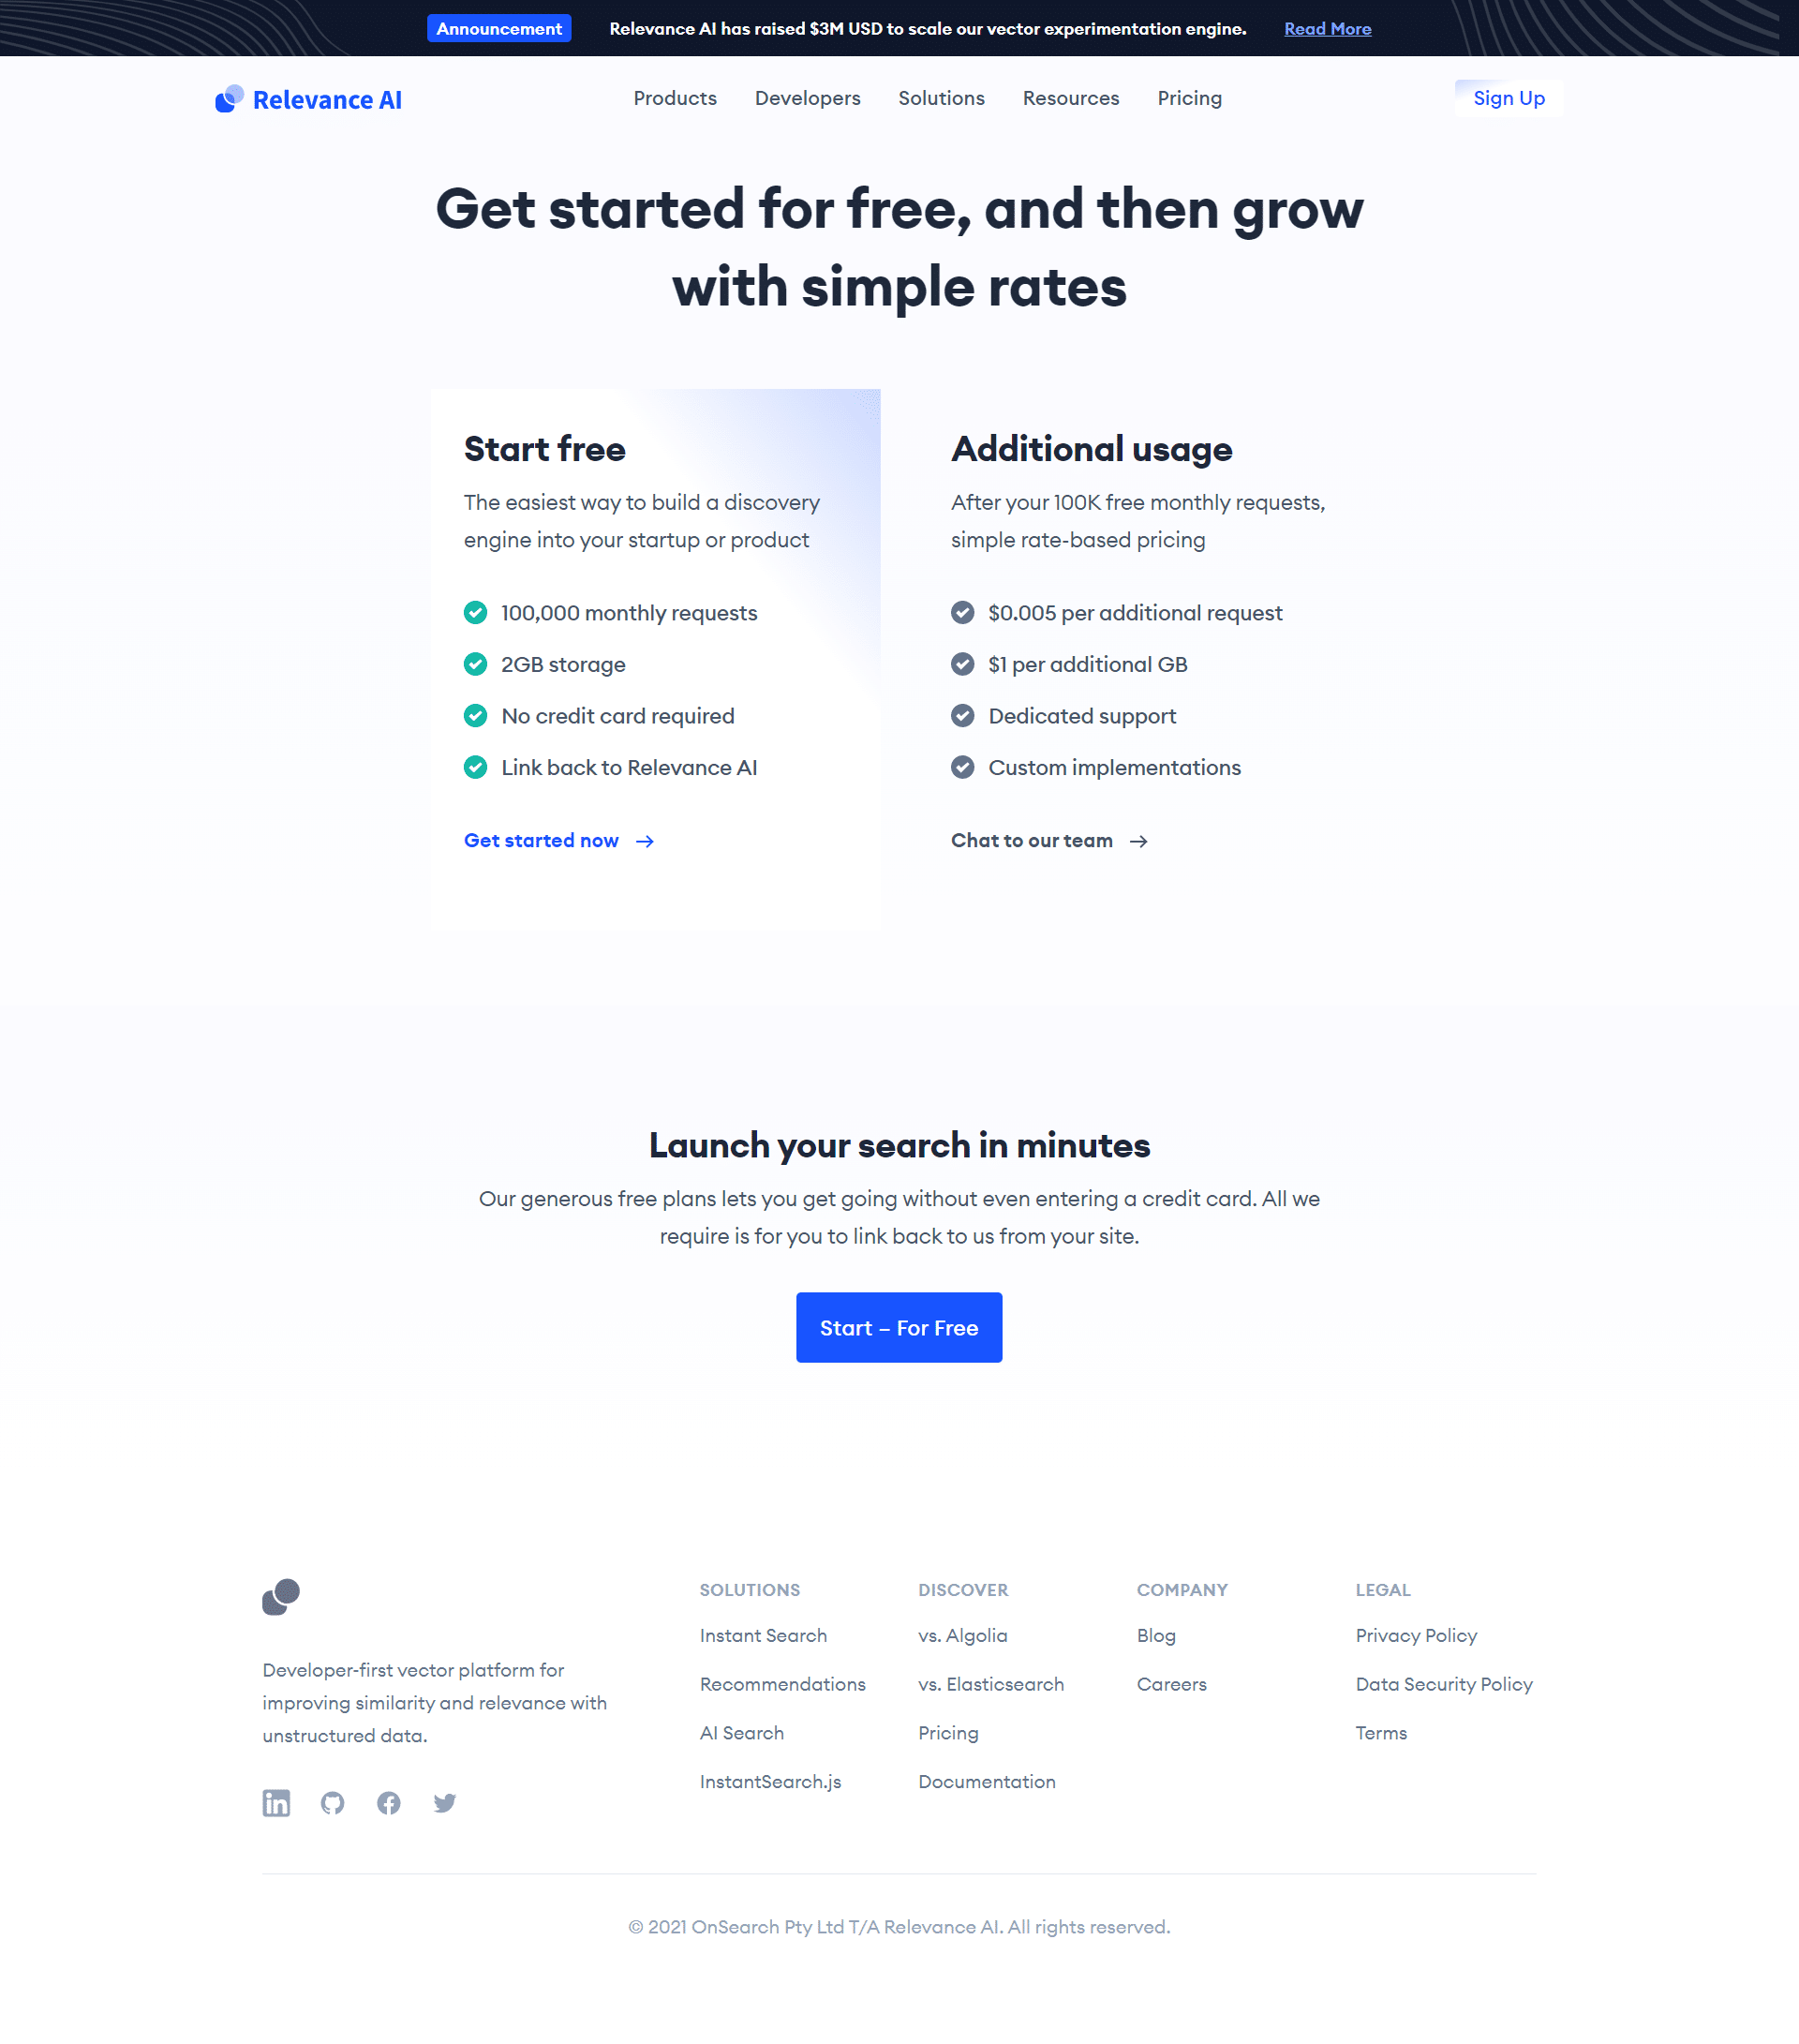Click the announcement Read More link

(1326, 28)
